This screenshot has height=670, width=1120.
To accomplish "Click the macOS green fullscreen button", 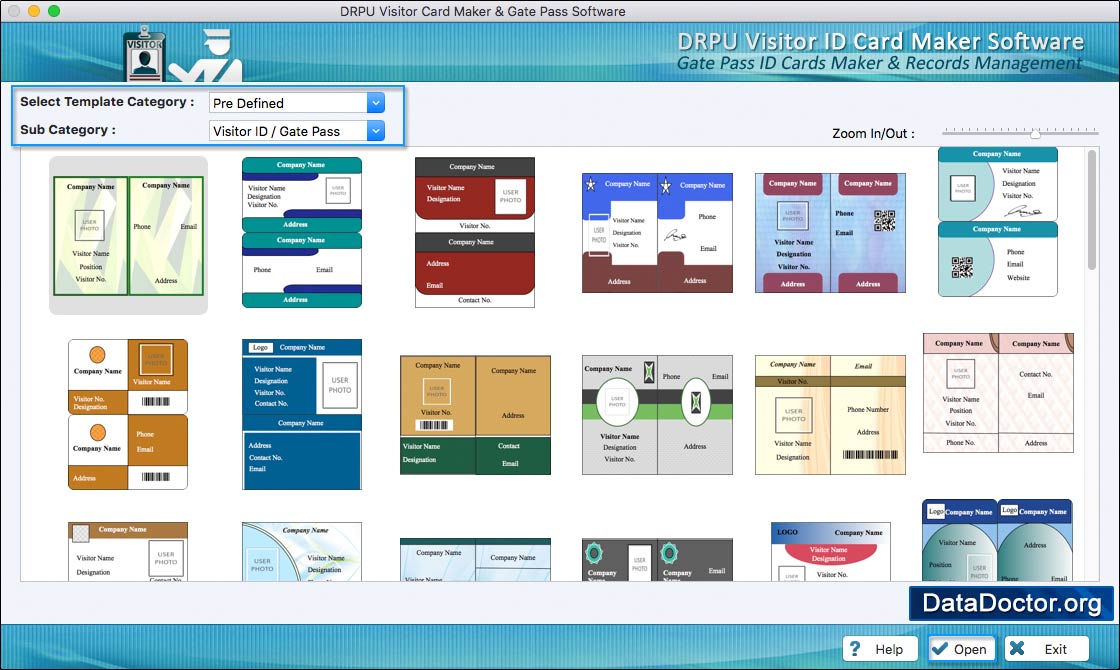I will click(54, 11).
